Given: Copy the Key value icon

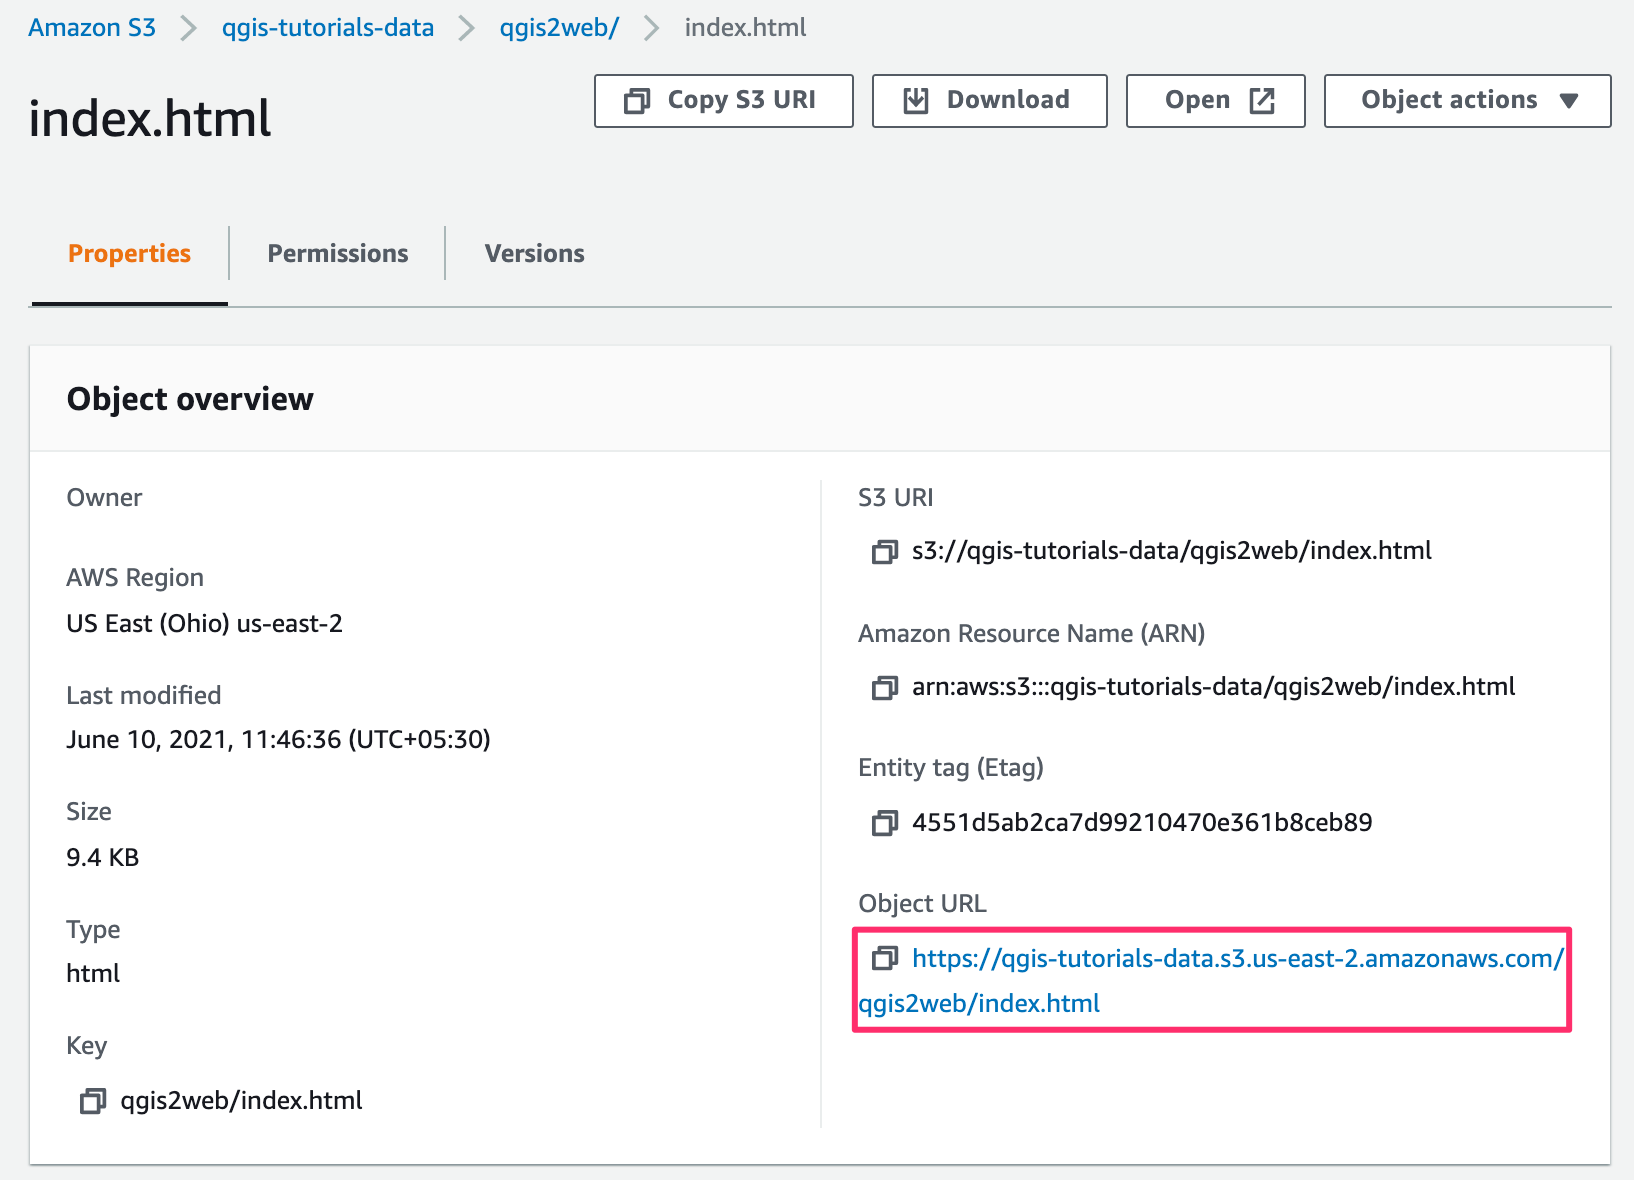Looking at the screenshot, I should coord(92,1101).
